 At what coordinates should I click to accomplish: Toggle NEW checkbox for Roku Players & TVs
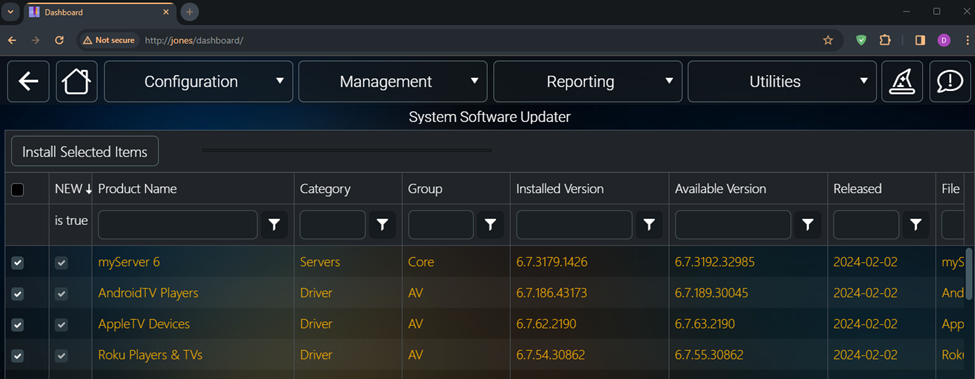(x=61, y=356)
